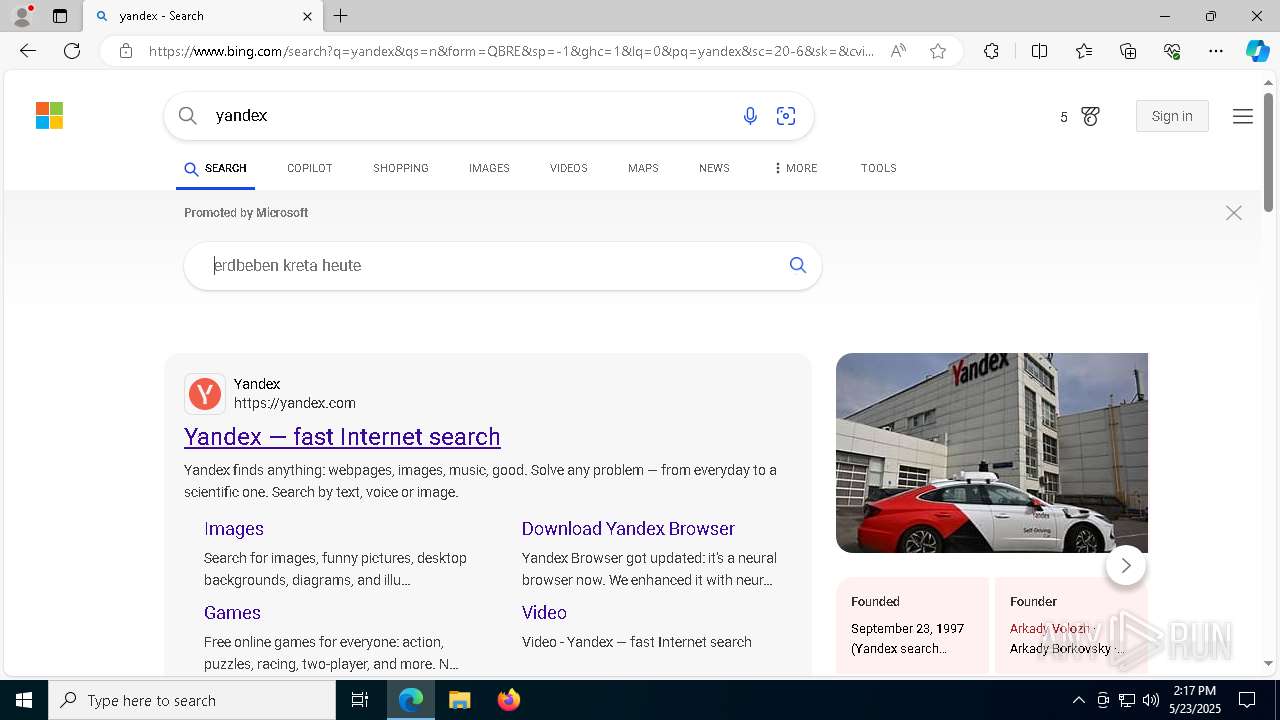This screenshot has height=720, width=1280.
Task: Open the Windows Start menu
Action: pyautogui.click(x=24, y=700)
